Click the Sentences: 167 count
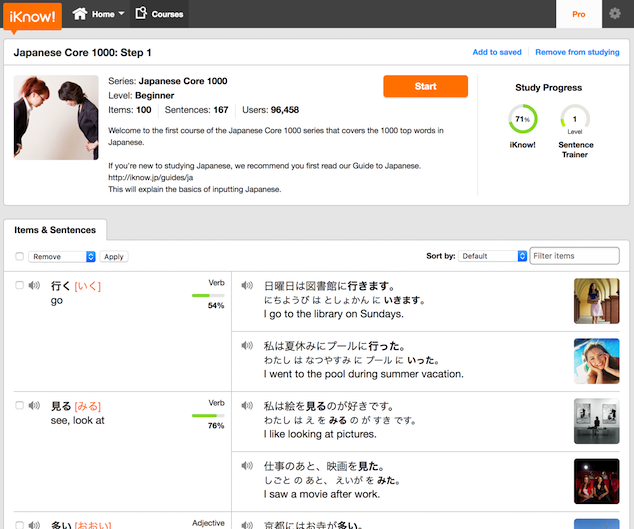 pos(197,110)
